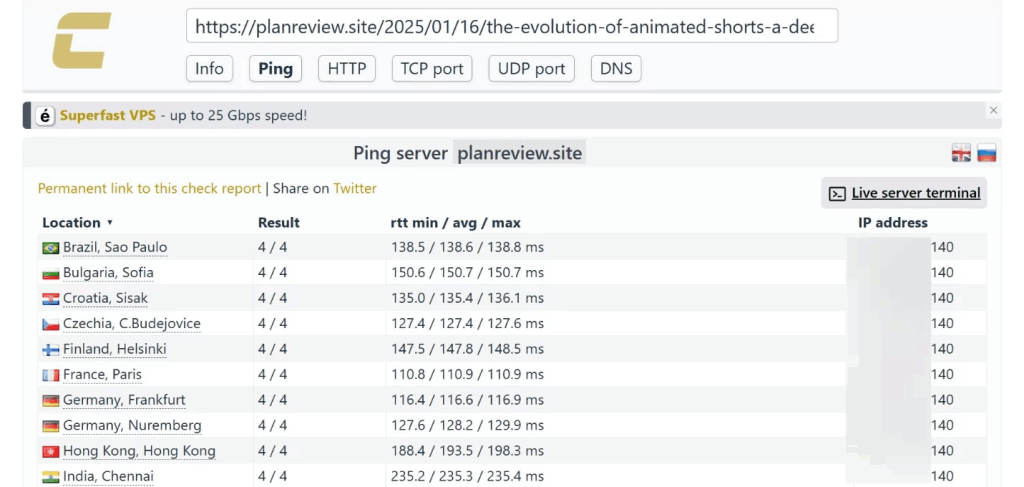Click the Brazil flag icon
Image resolution: width=1024 pixels, height=487 pixels.
(x=50, y=248)
